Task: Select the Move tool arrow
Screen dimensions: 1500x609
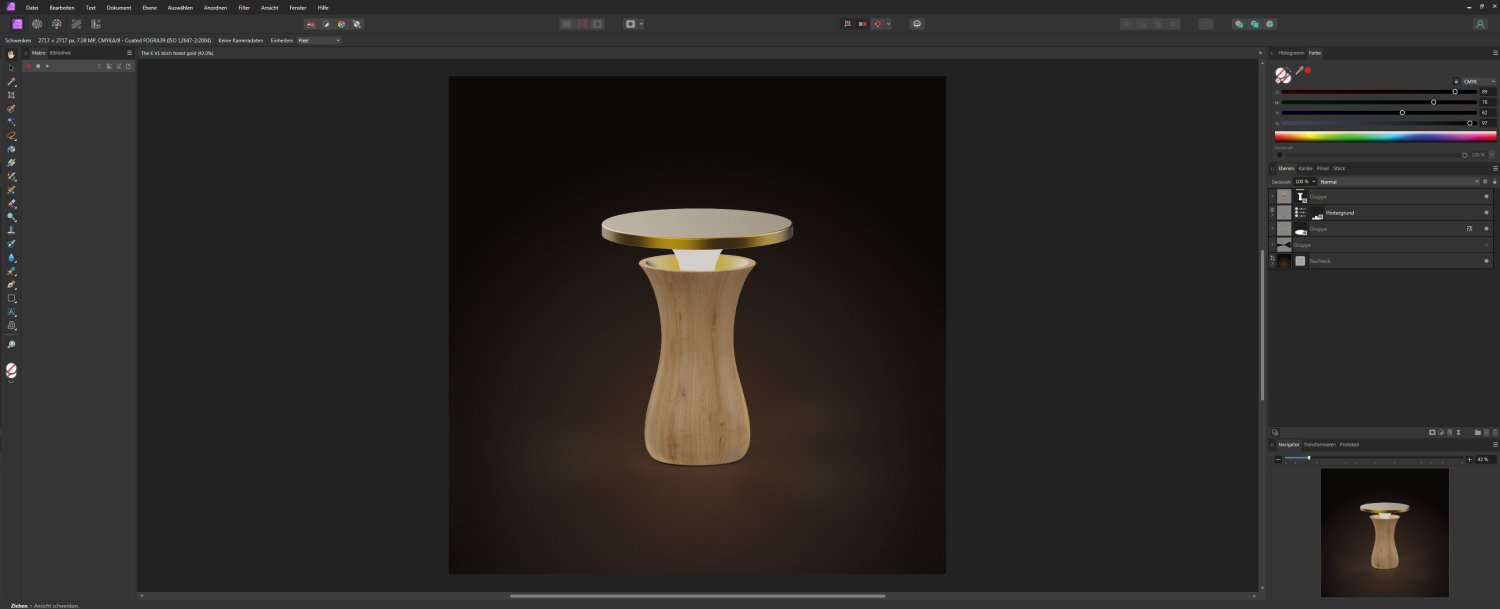Action: click(x=11, y=68)
